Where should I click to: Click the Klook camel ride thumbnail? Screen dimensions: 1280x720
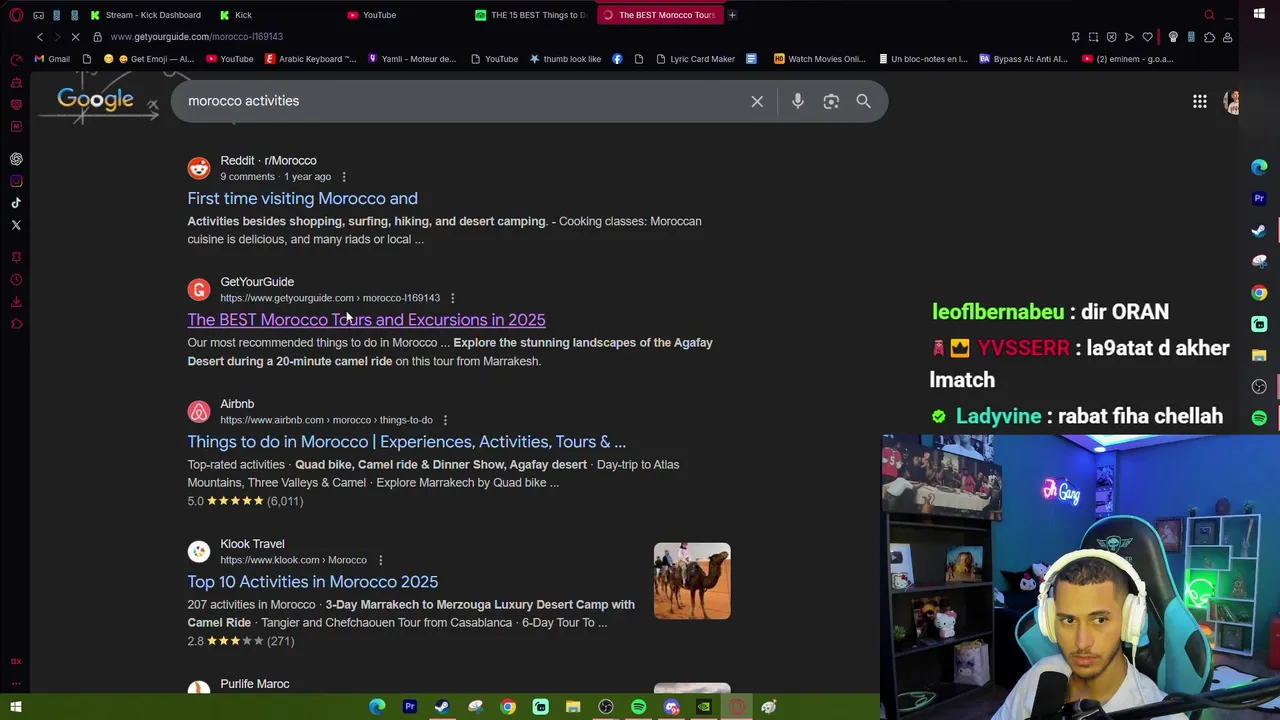click(x=692, y=581)
